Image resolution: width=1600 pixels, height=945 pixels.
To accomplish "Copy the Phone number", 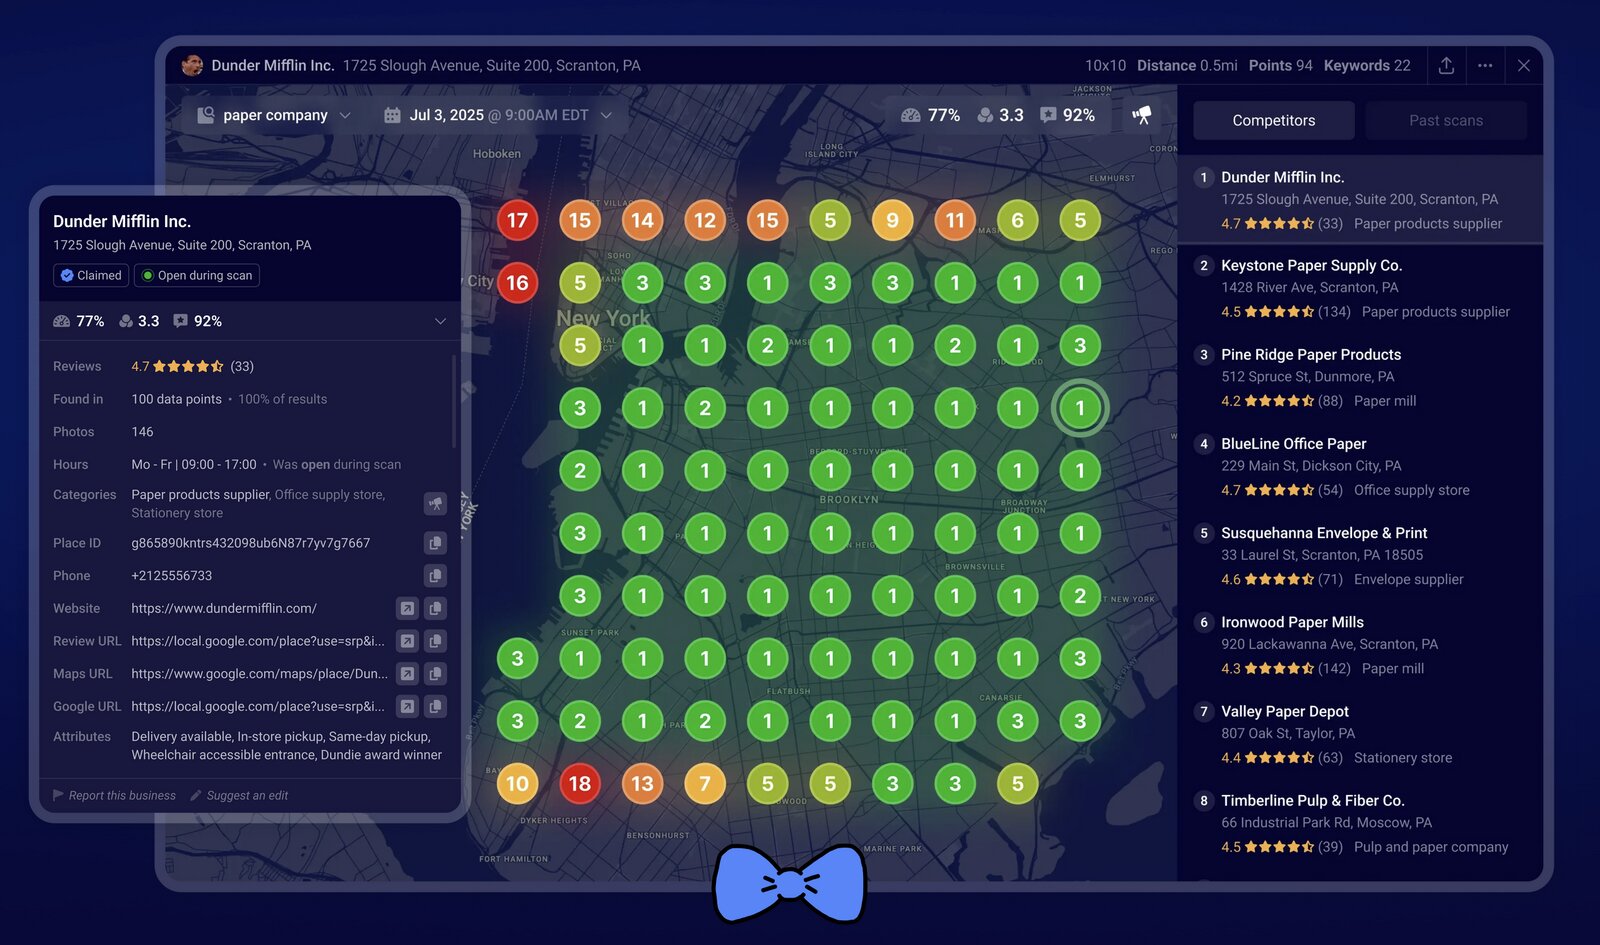I will point(435,576).
